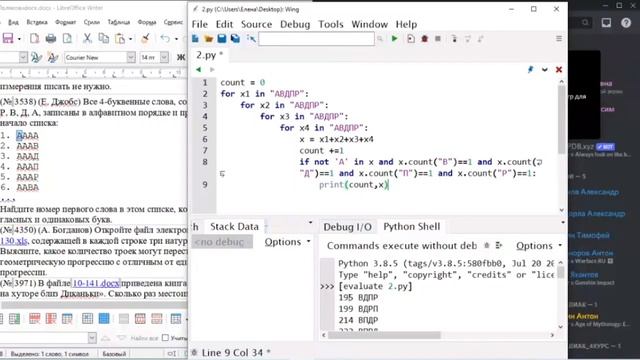This screenshot has width=640, height=360.
Task: Select the 2.py editor tab
Action: coord(209,55)
